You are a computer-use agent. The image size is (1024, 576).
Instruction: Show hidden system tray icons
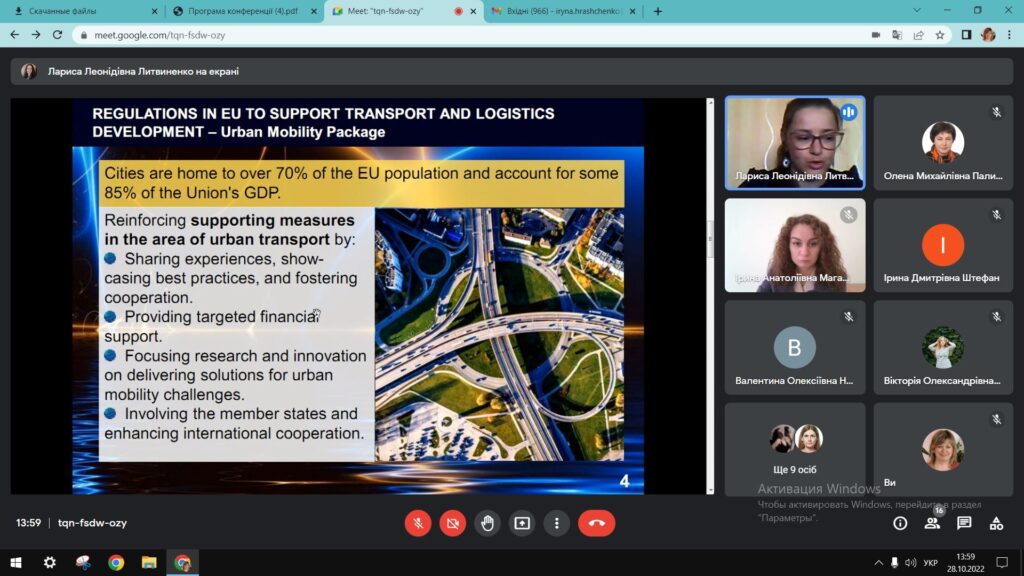click(x=879, y=563)
